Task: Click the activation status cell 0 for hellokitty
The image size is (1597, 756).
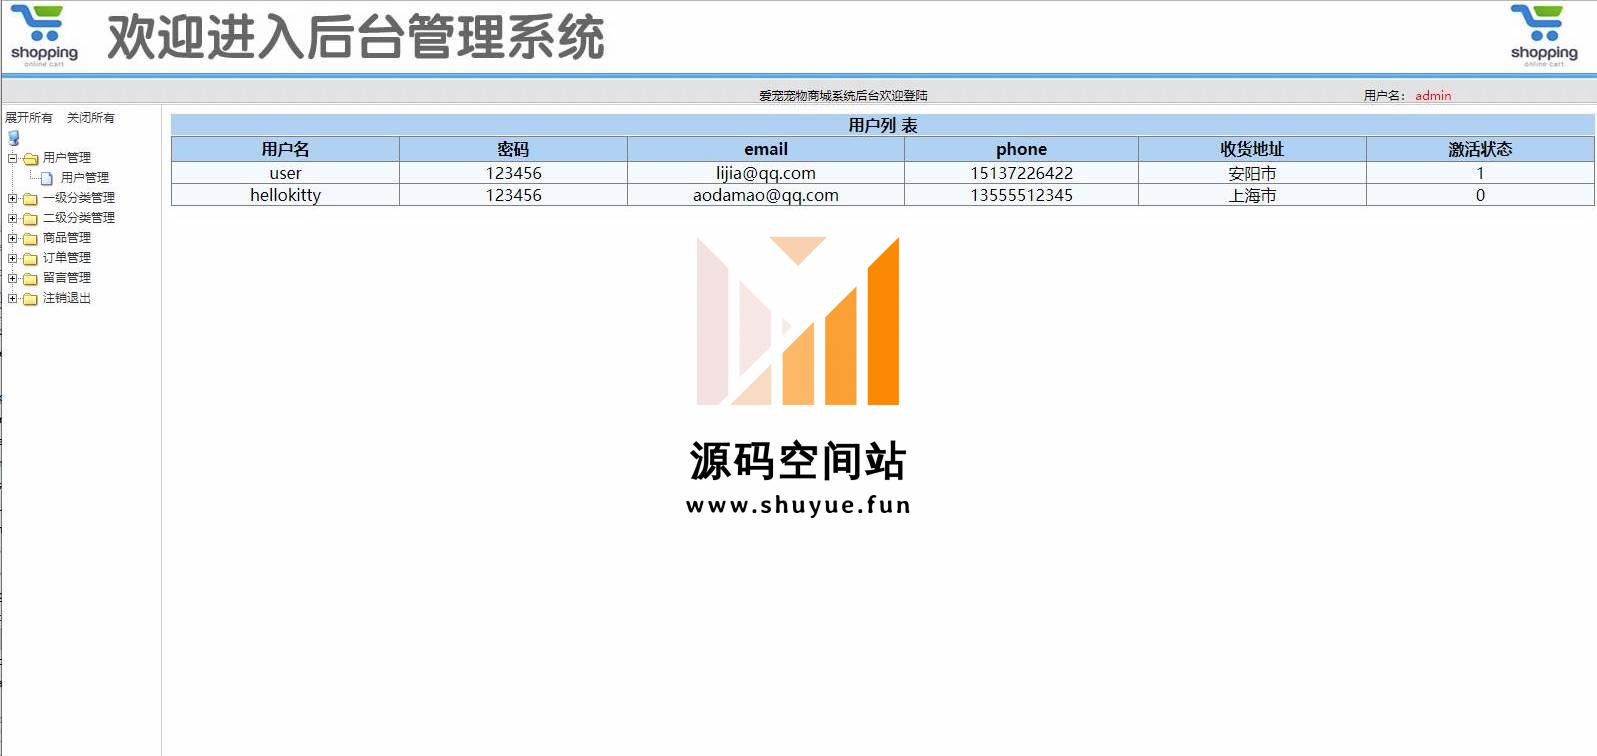Action: [1480, 195]
